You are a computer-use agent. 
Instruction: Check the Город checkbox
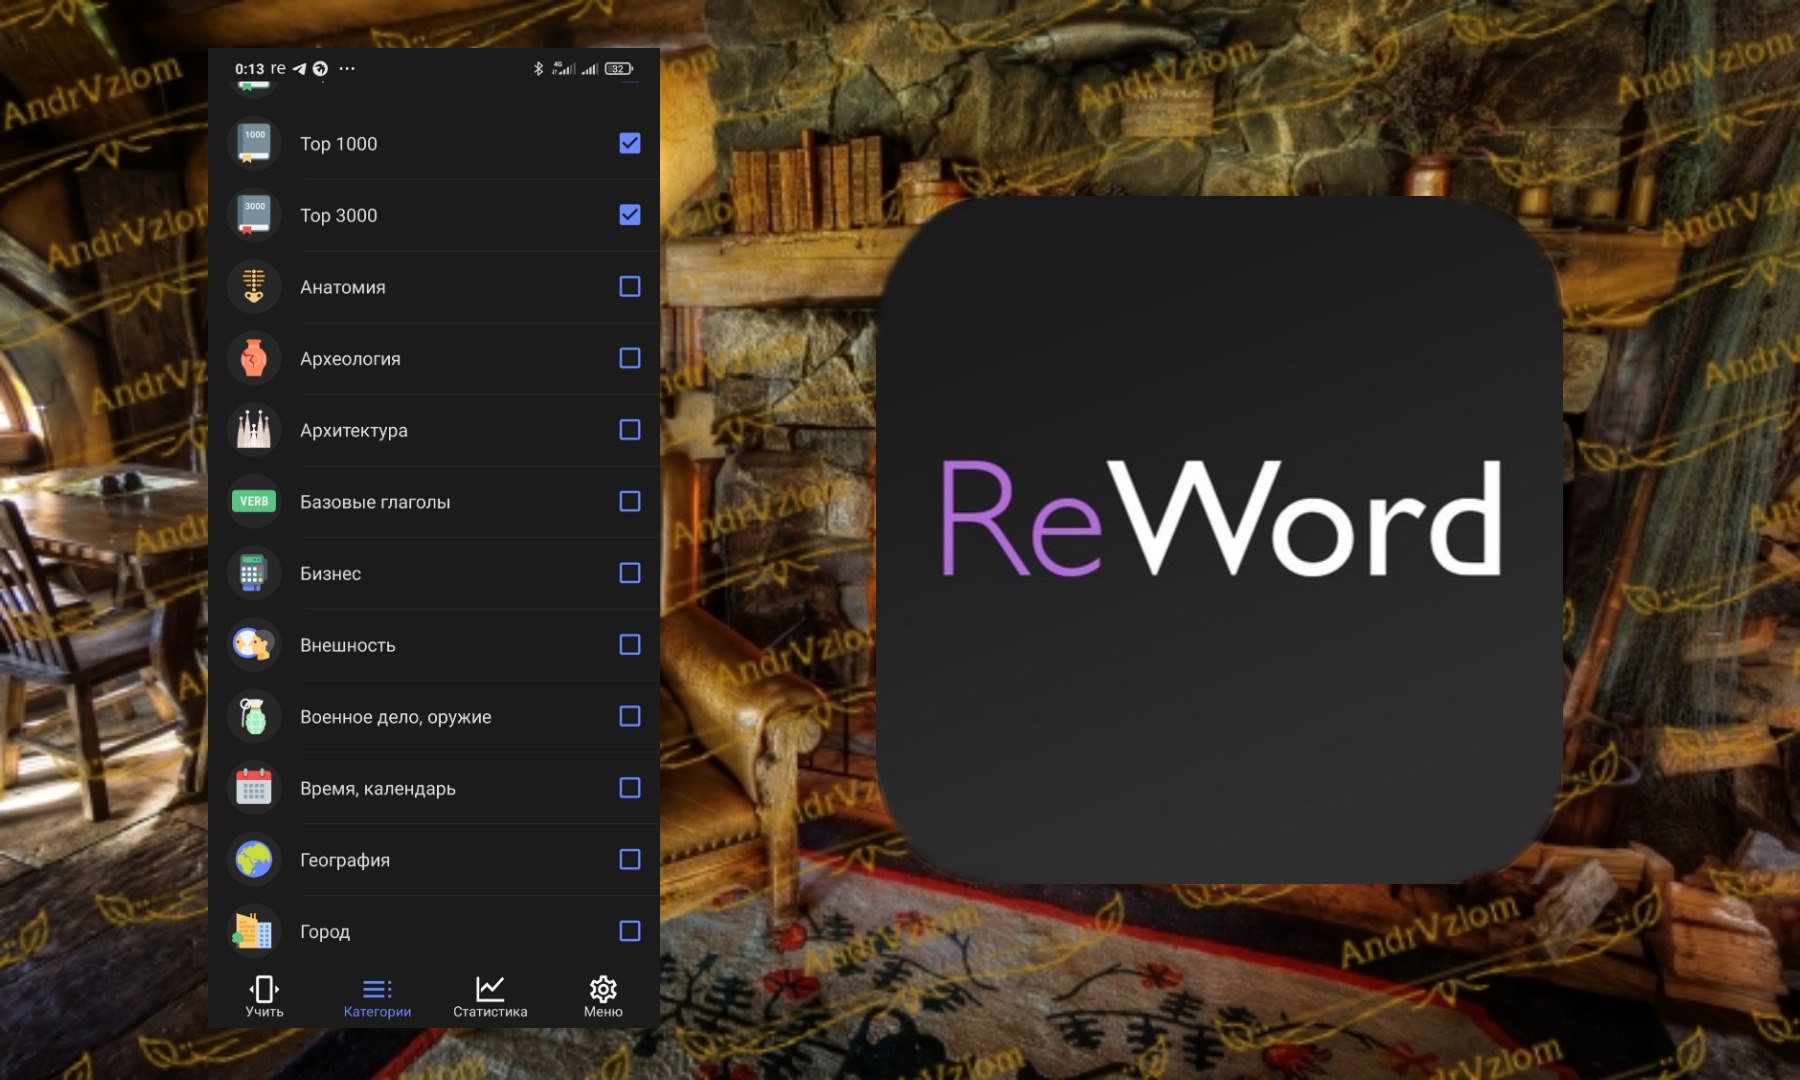(x=630, y=931)
